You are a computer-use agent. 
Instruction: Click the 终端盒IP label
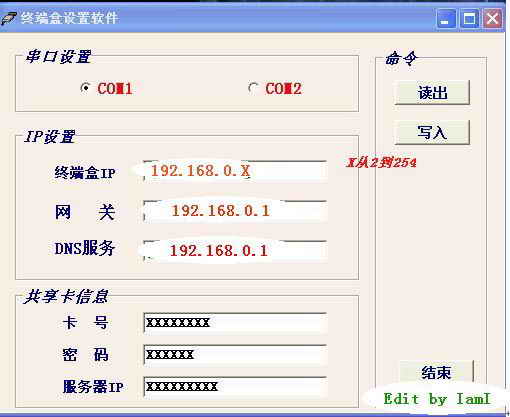tap(85, 173)
